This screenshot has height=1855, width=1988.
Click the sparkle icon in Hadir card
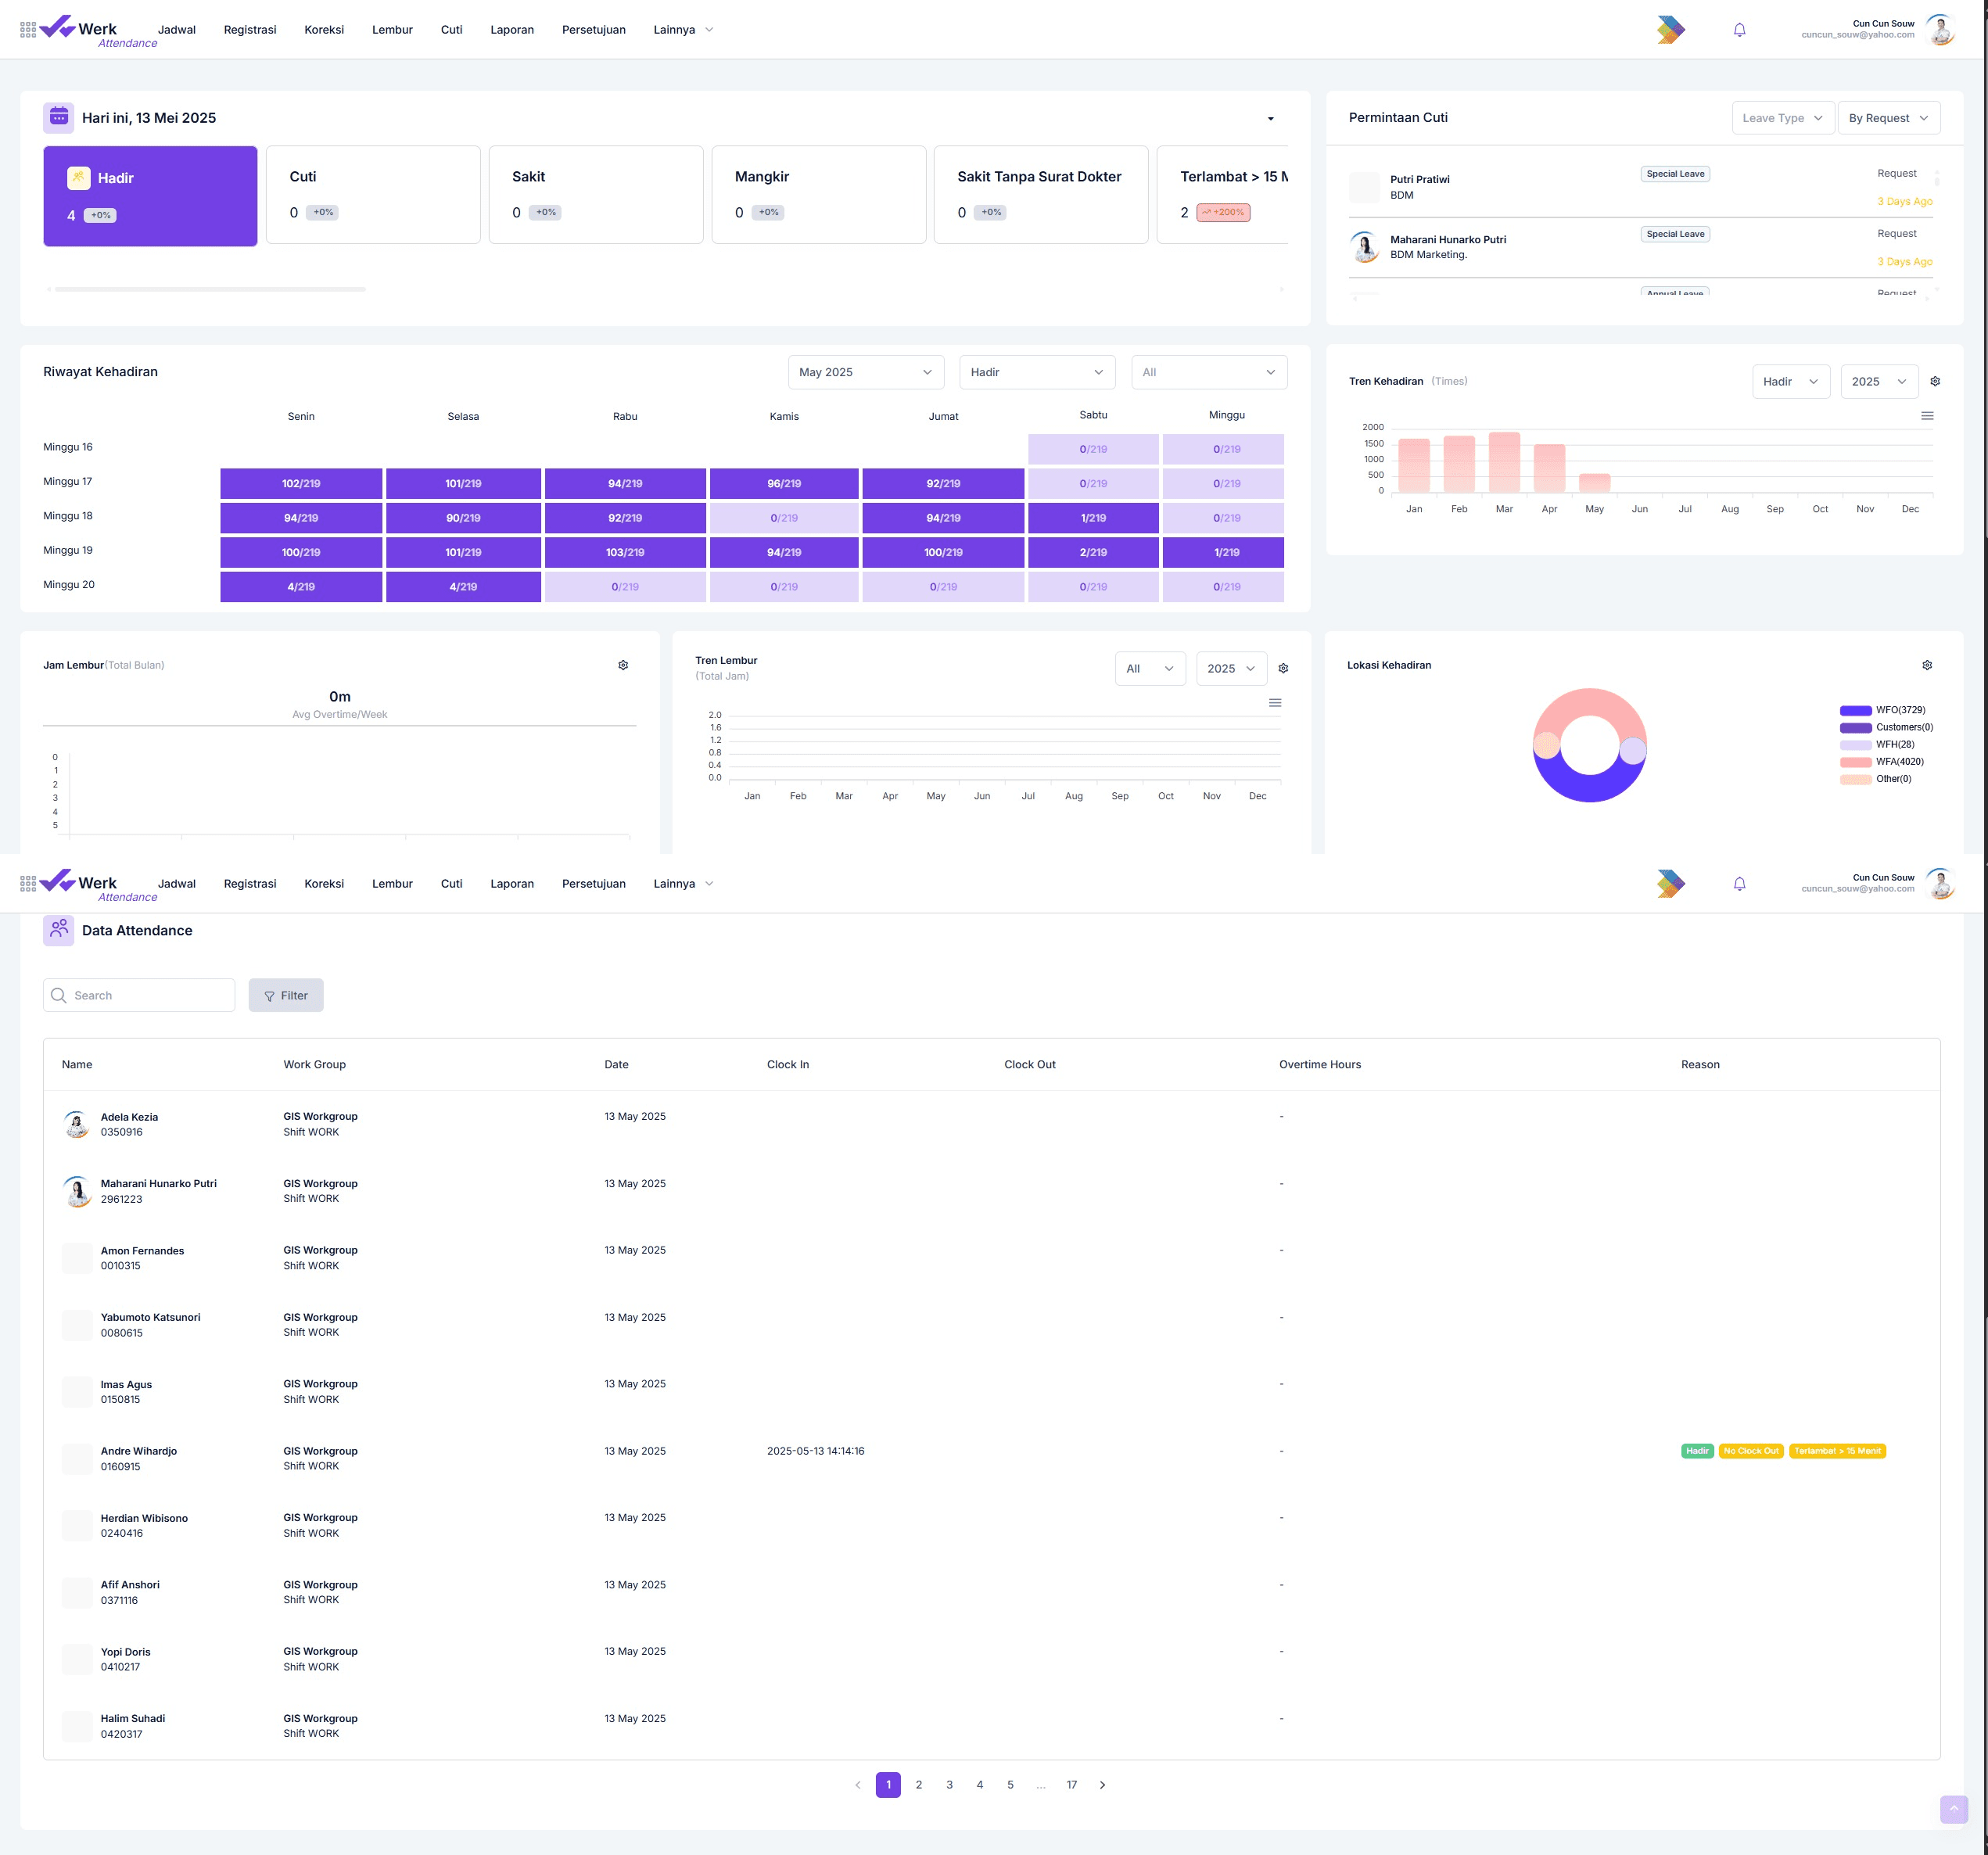point(78,178)
